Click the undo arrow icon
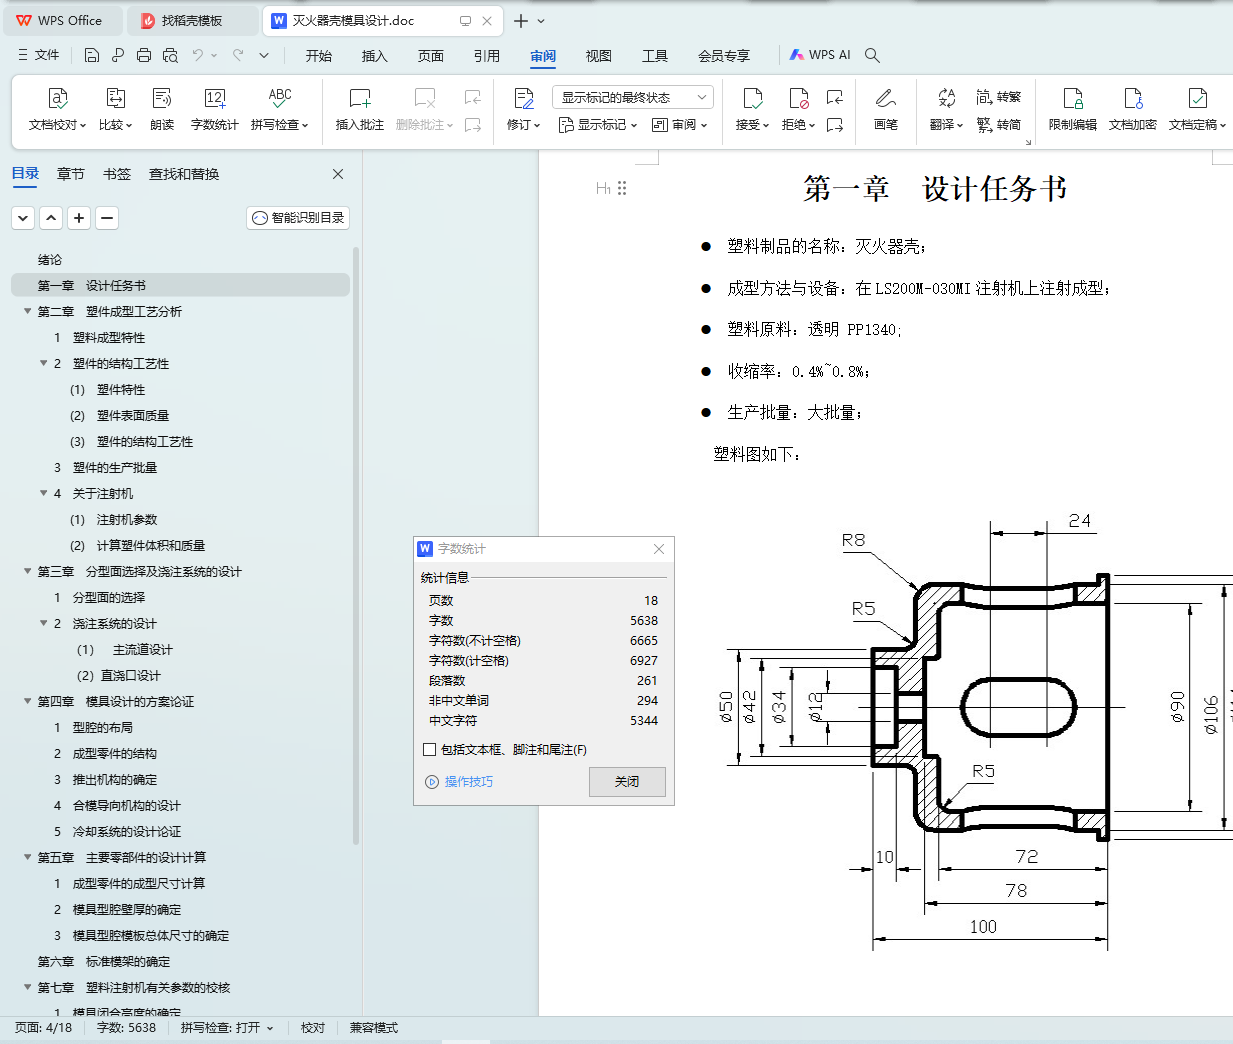This screenshot has width=1233, height=1044. 198,55
